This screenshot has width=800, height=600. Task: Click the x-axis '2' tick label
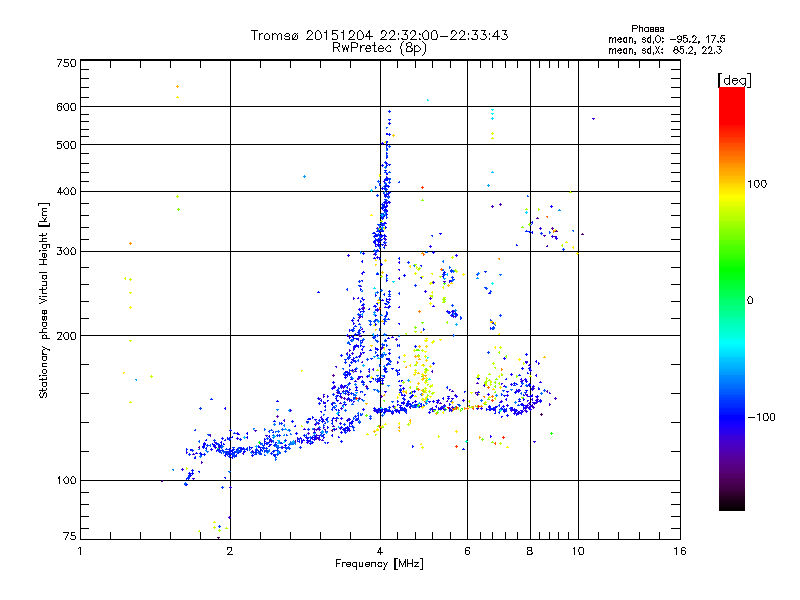click(x=230, y=551)
